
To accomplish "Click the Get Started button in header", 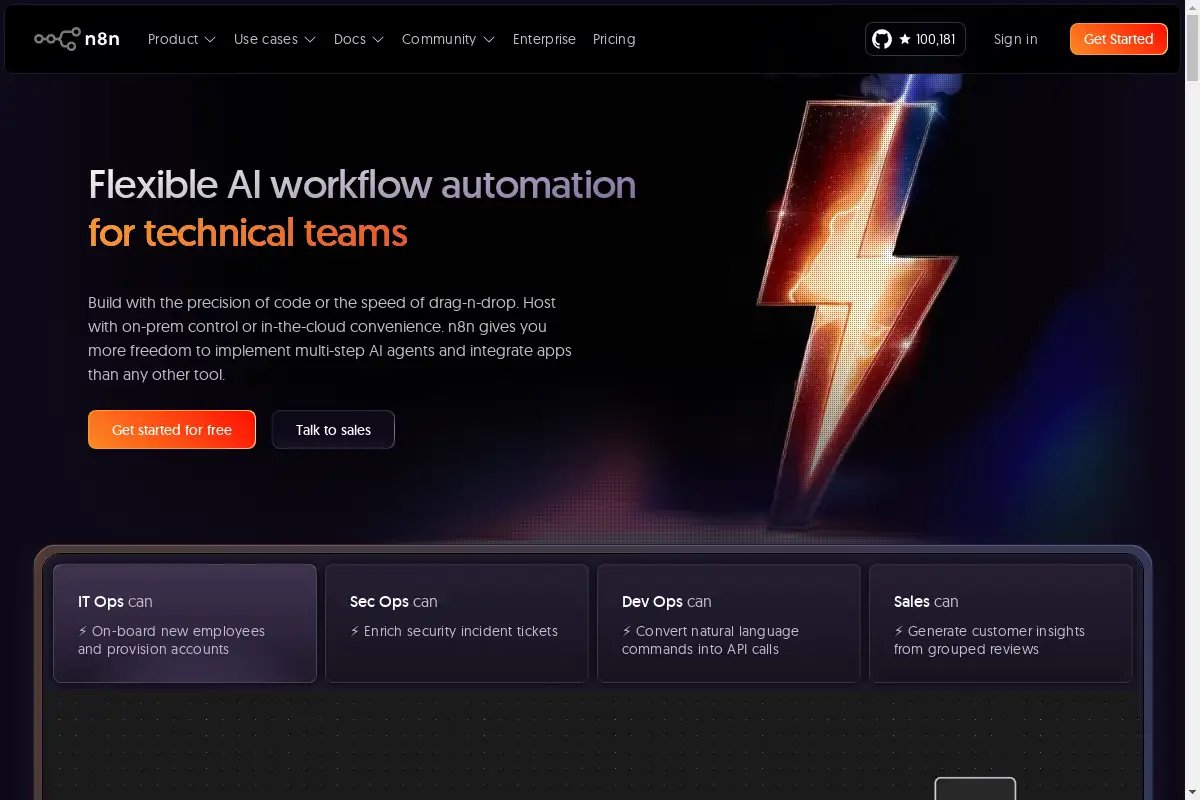I will (1119, 39).
